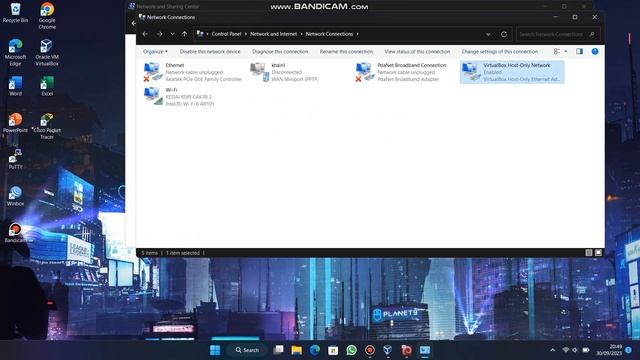
Task: Open Bandicam desktop shortcut
Action: click(x=15, y=233)
